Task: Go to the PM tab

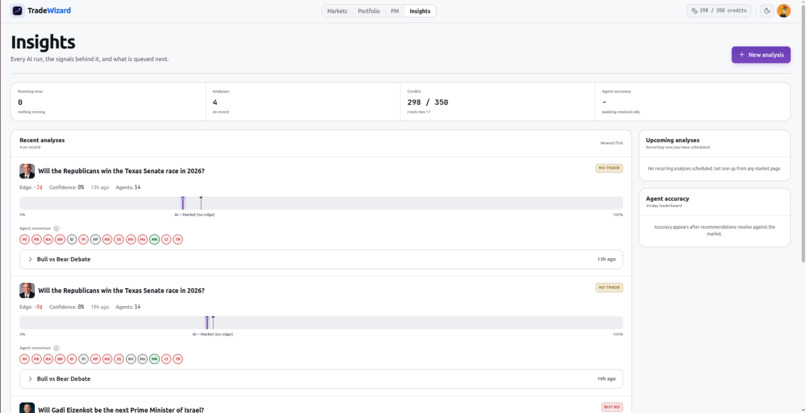Action: click(x=394, y=11)
